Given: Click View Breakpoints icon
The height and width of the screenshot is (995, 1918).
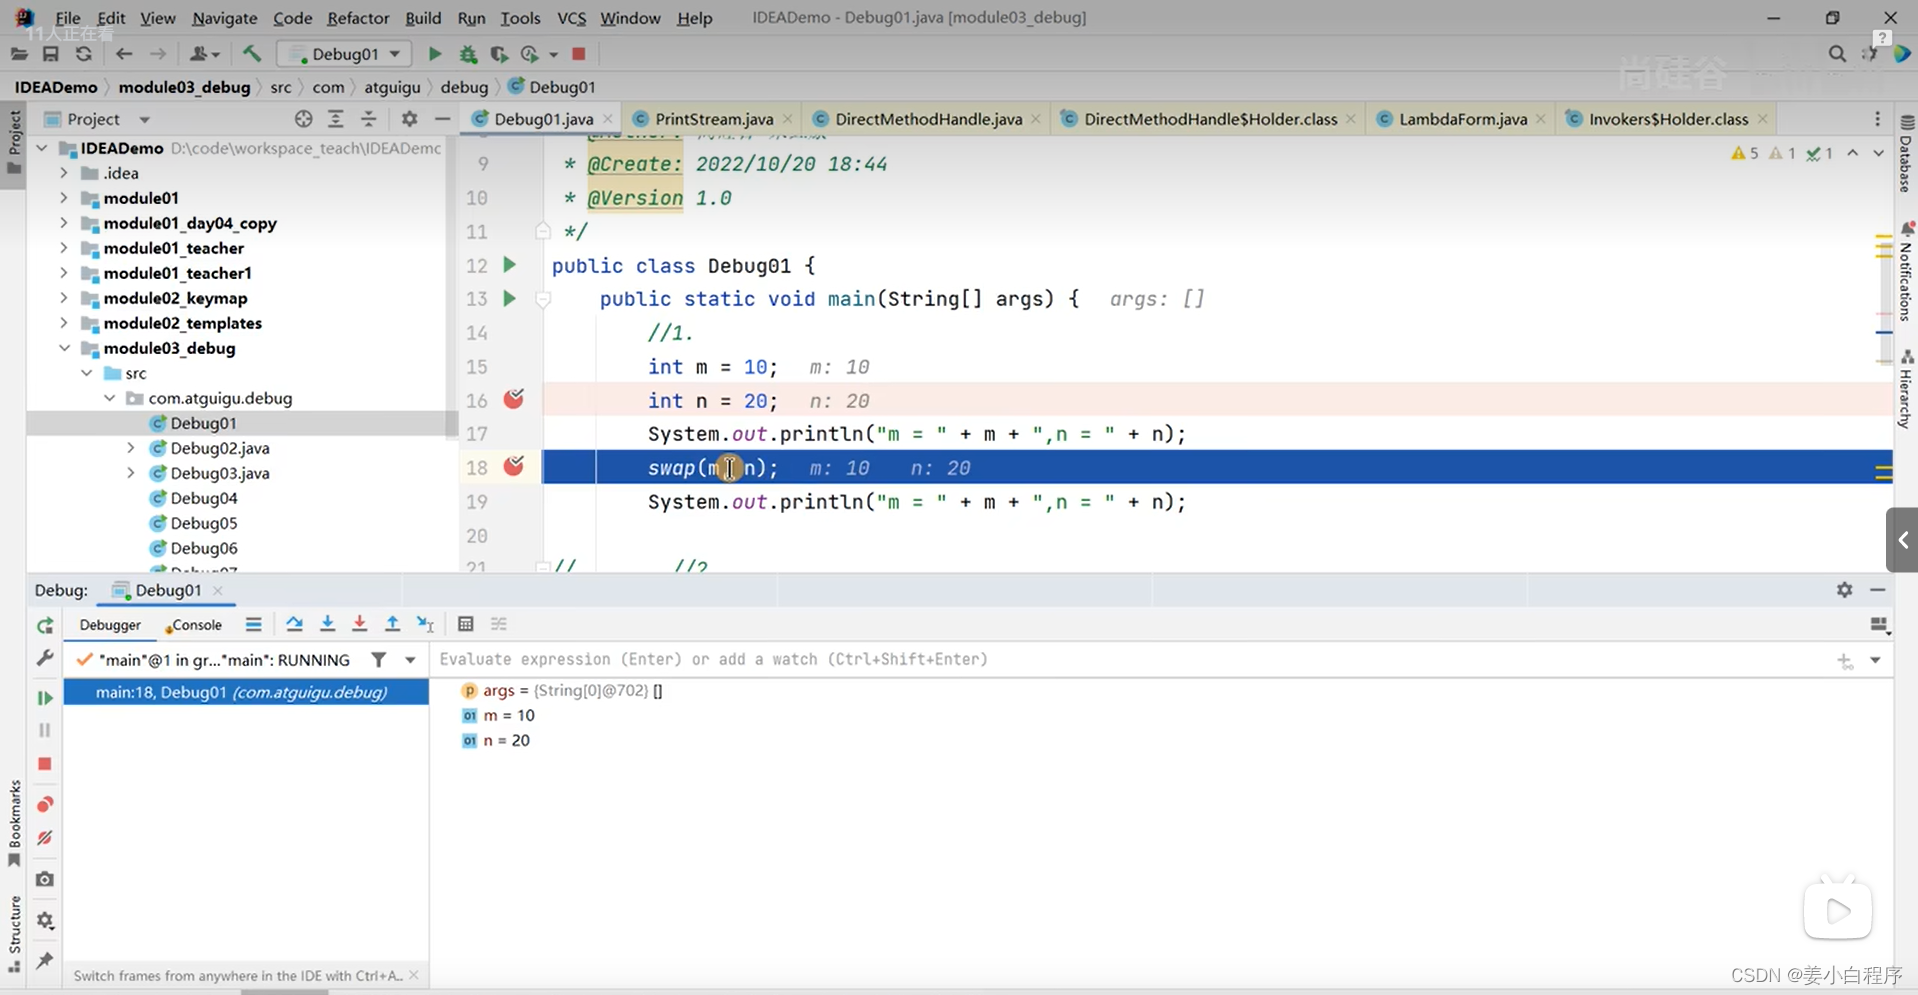Looking at the screenshot, I should coord(45,804).
